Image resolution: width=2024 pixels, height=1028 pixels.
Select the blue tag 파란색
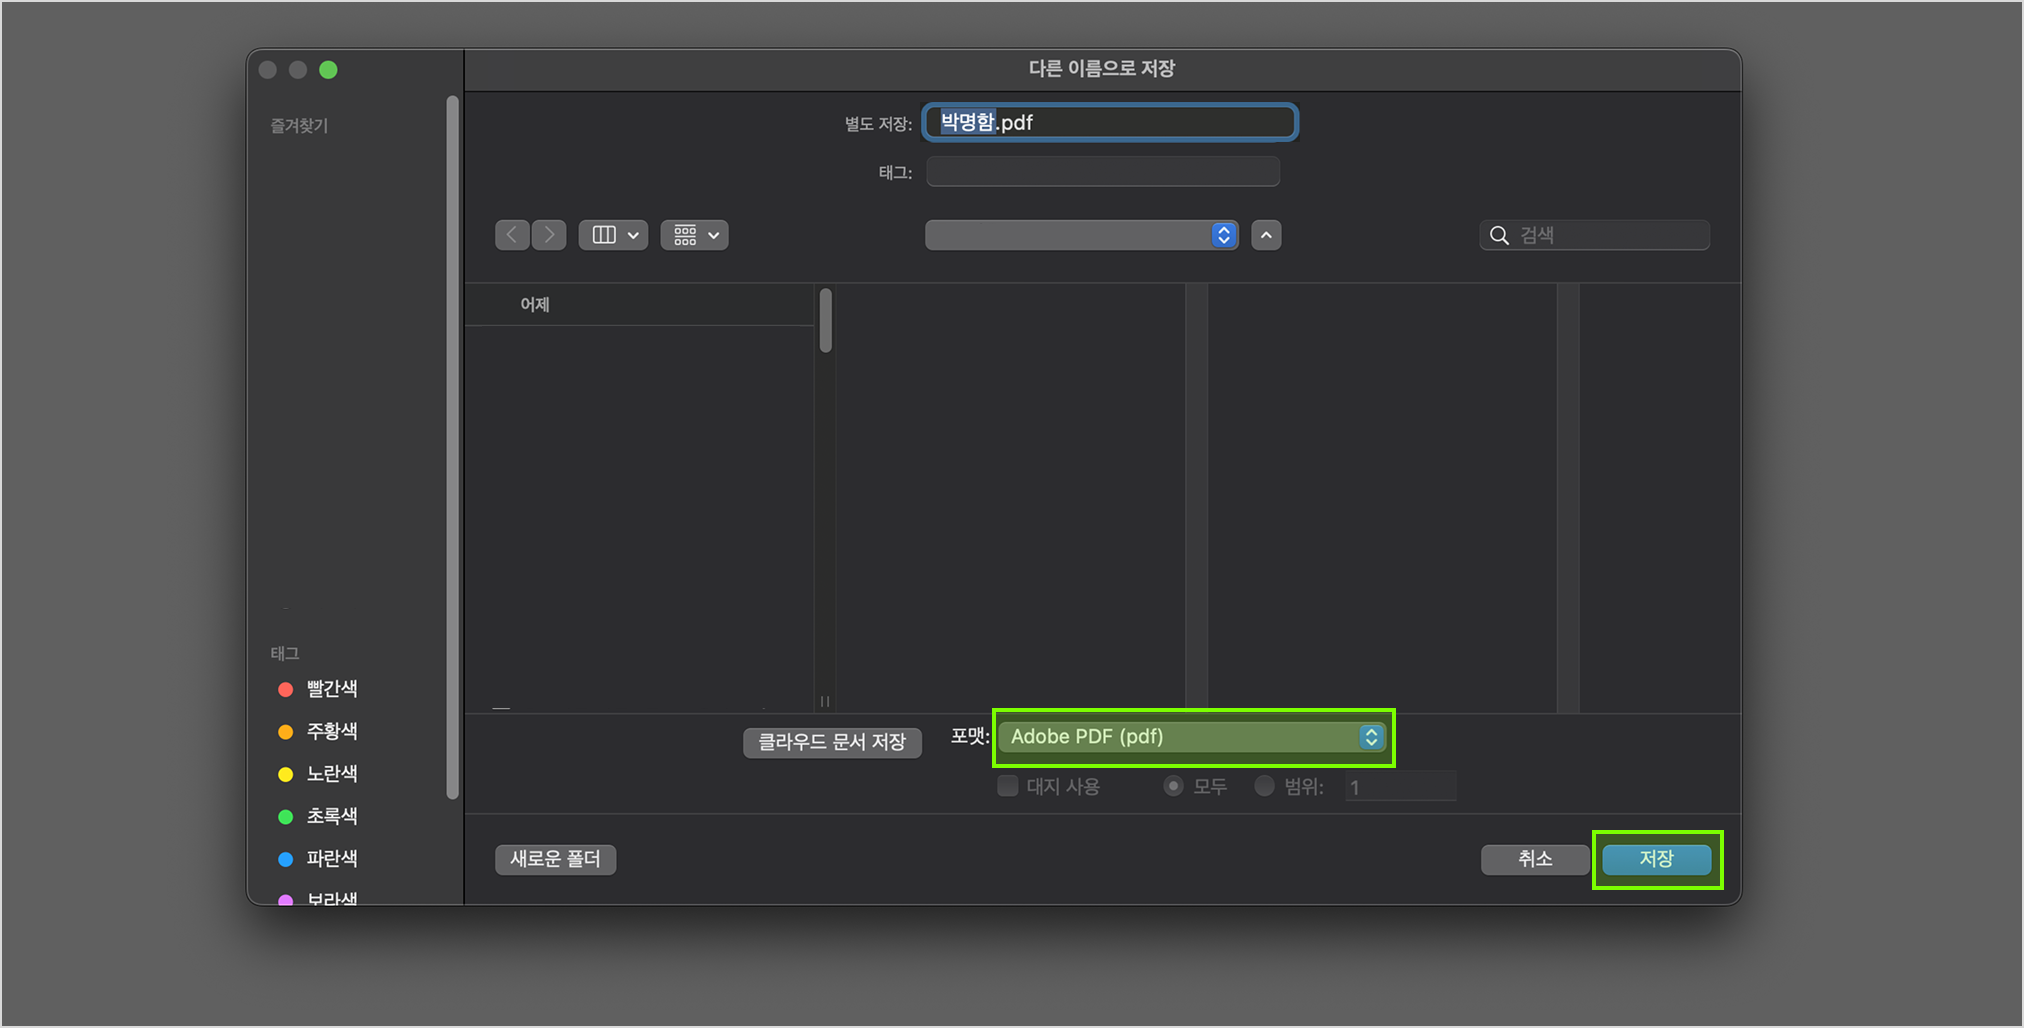click(331, 858)
